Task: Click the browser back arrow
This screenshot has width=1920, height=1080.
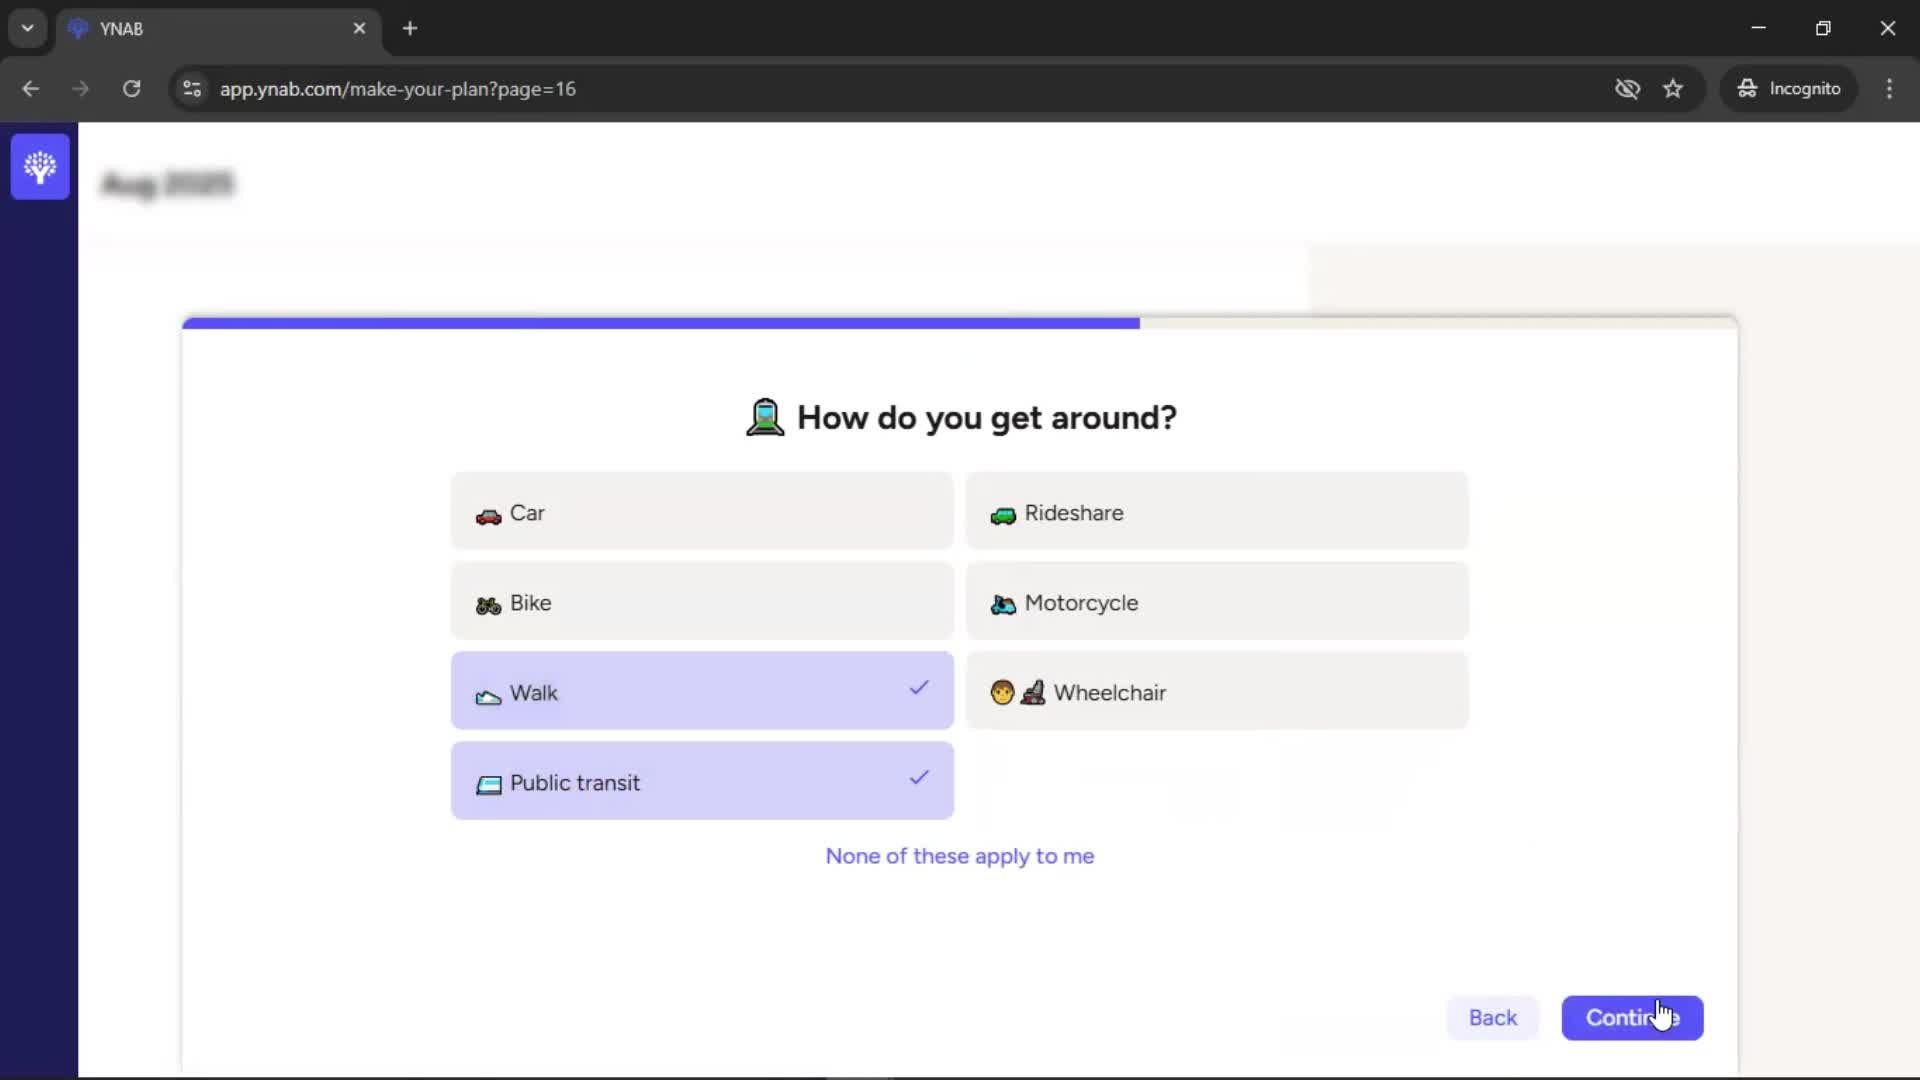Action: (x=31, y=89)
